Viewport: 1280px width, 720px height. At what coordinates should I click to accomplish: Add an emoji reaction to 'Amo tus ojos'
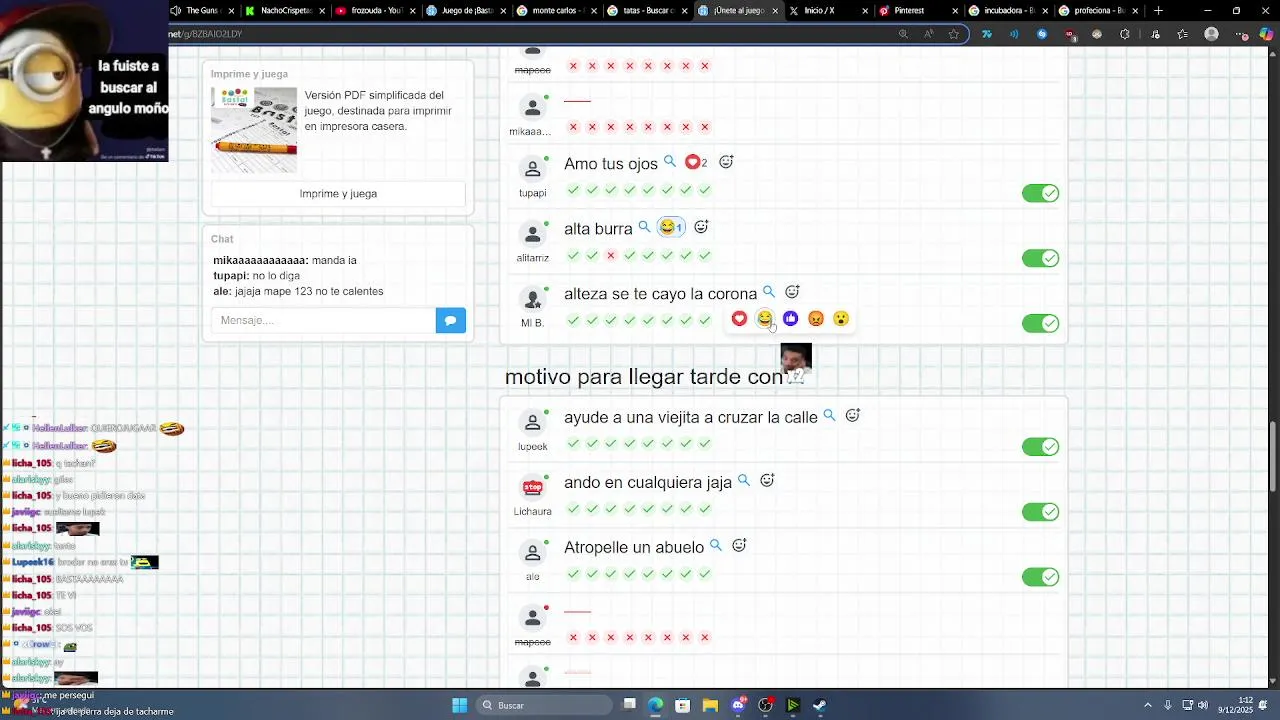click(x=727, y=162)
